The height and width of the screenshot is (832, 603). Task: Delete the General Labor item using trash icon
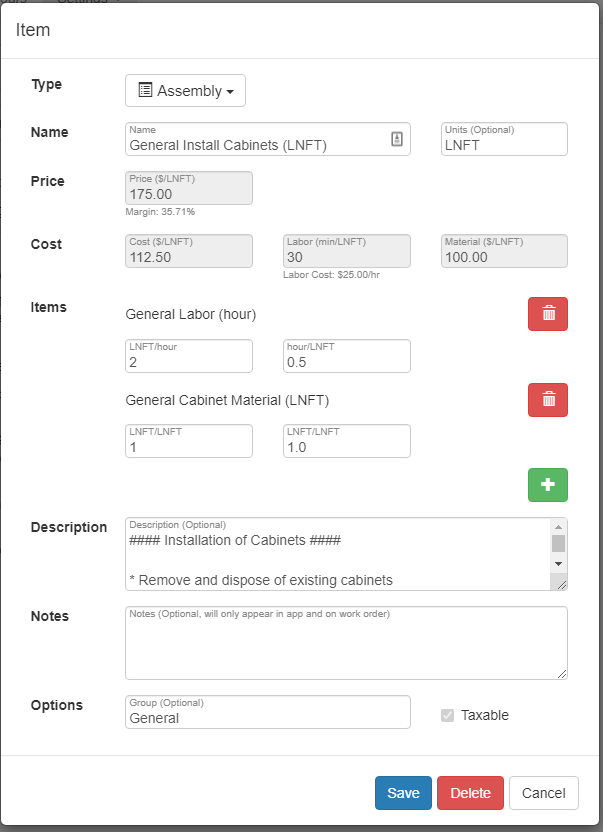[547, 313]
